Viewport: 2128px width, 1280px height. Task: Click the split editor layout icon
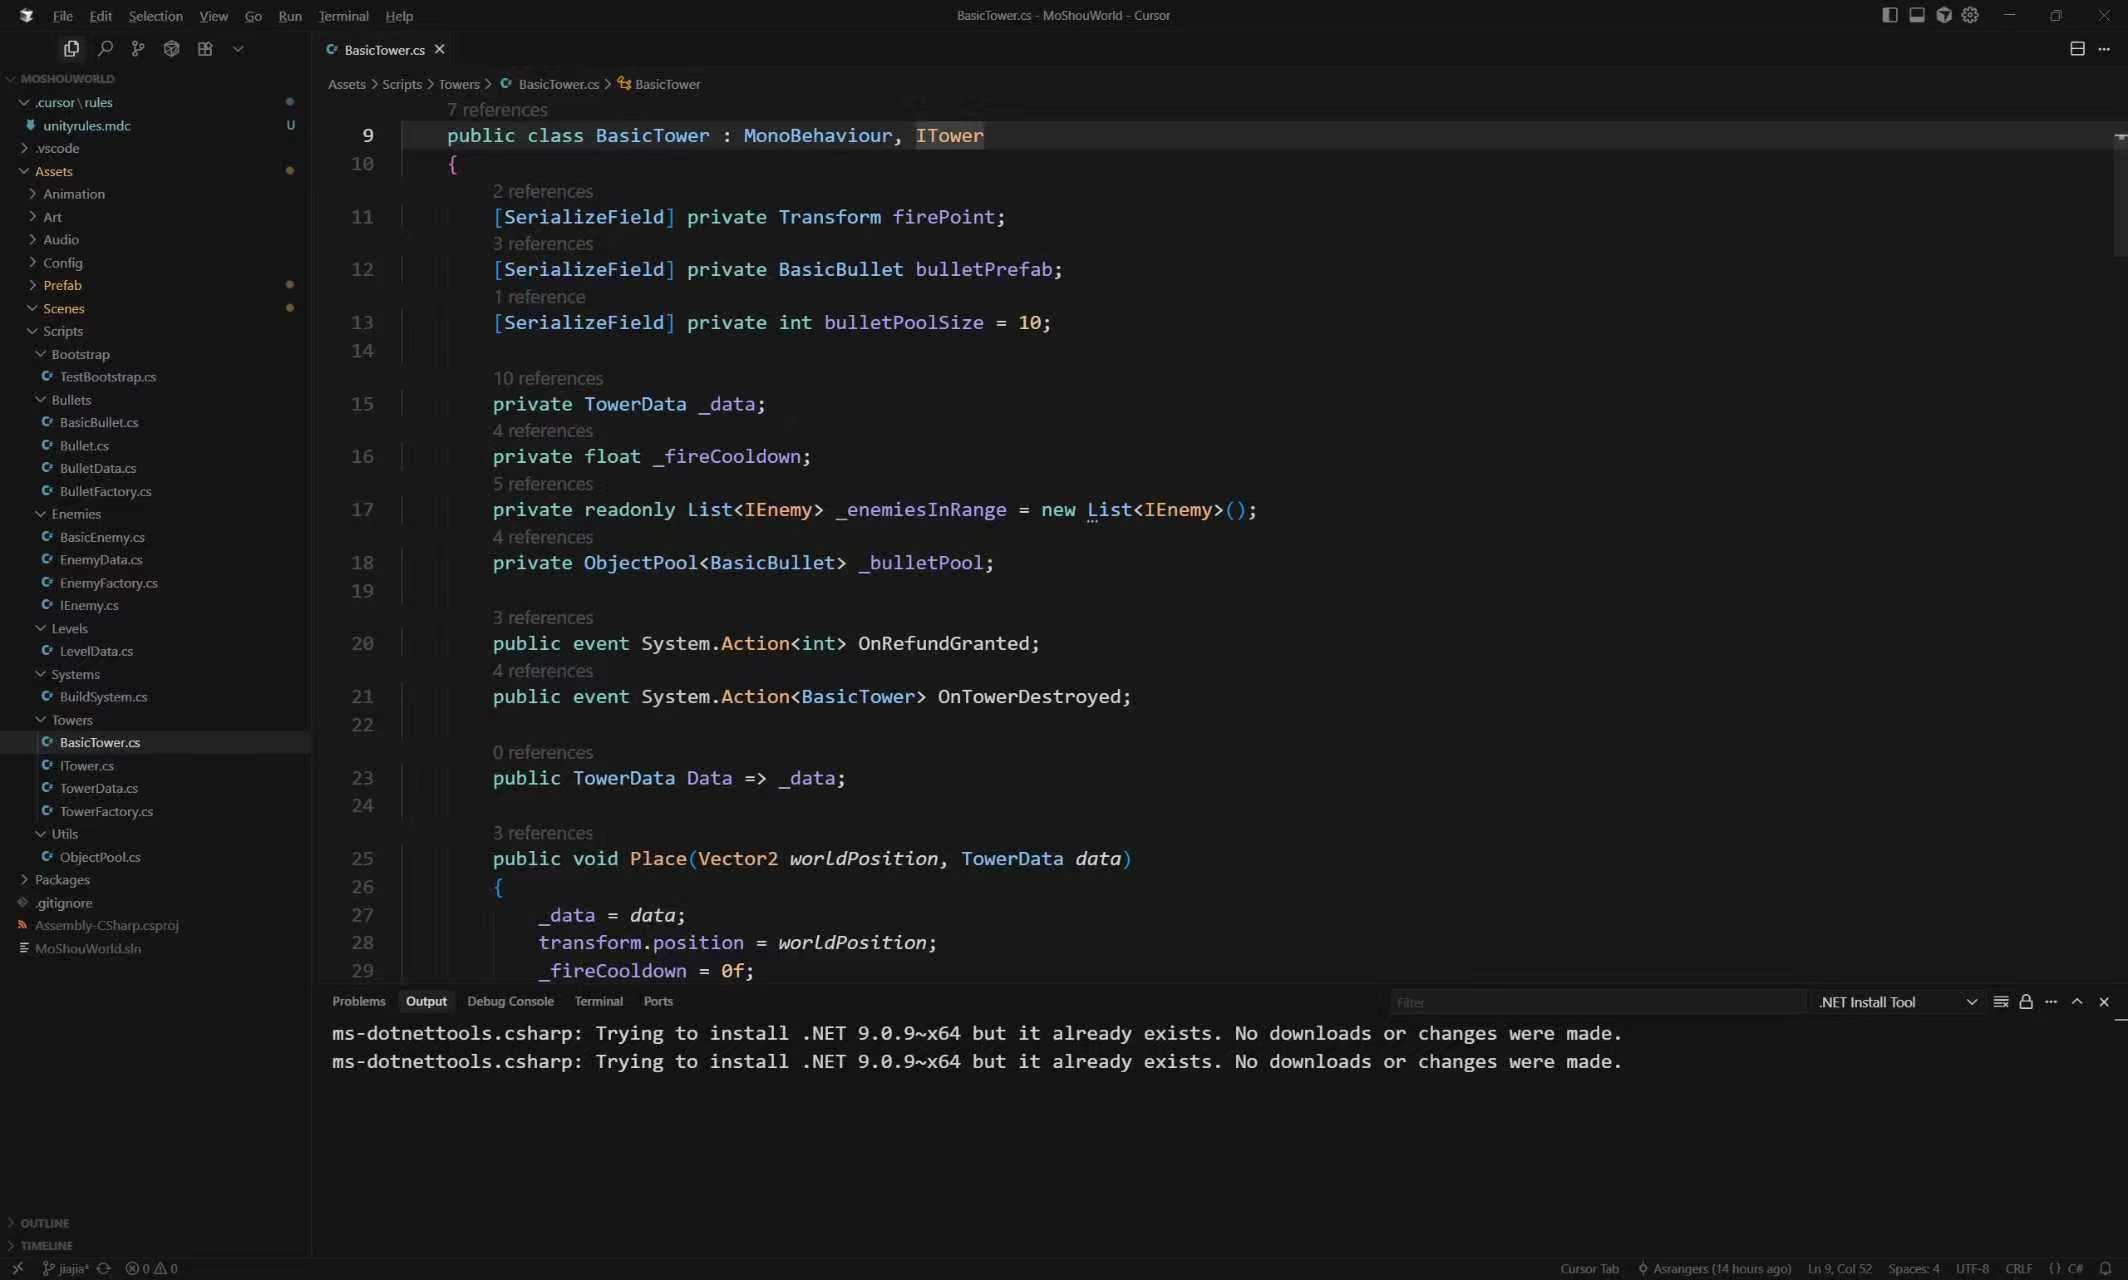pos(2077,49)
